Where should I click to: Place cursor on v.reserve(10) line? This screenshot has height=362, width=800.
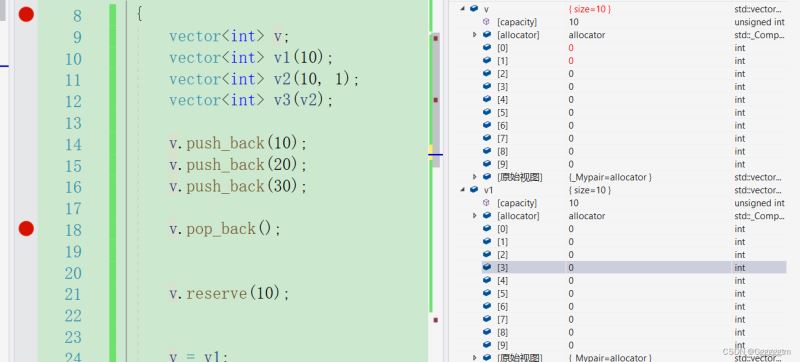pos(229,294)
